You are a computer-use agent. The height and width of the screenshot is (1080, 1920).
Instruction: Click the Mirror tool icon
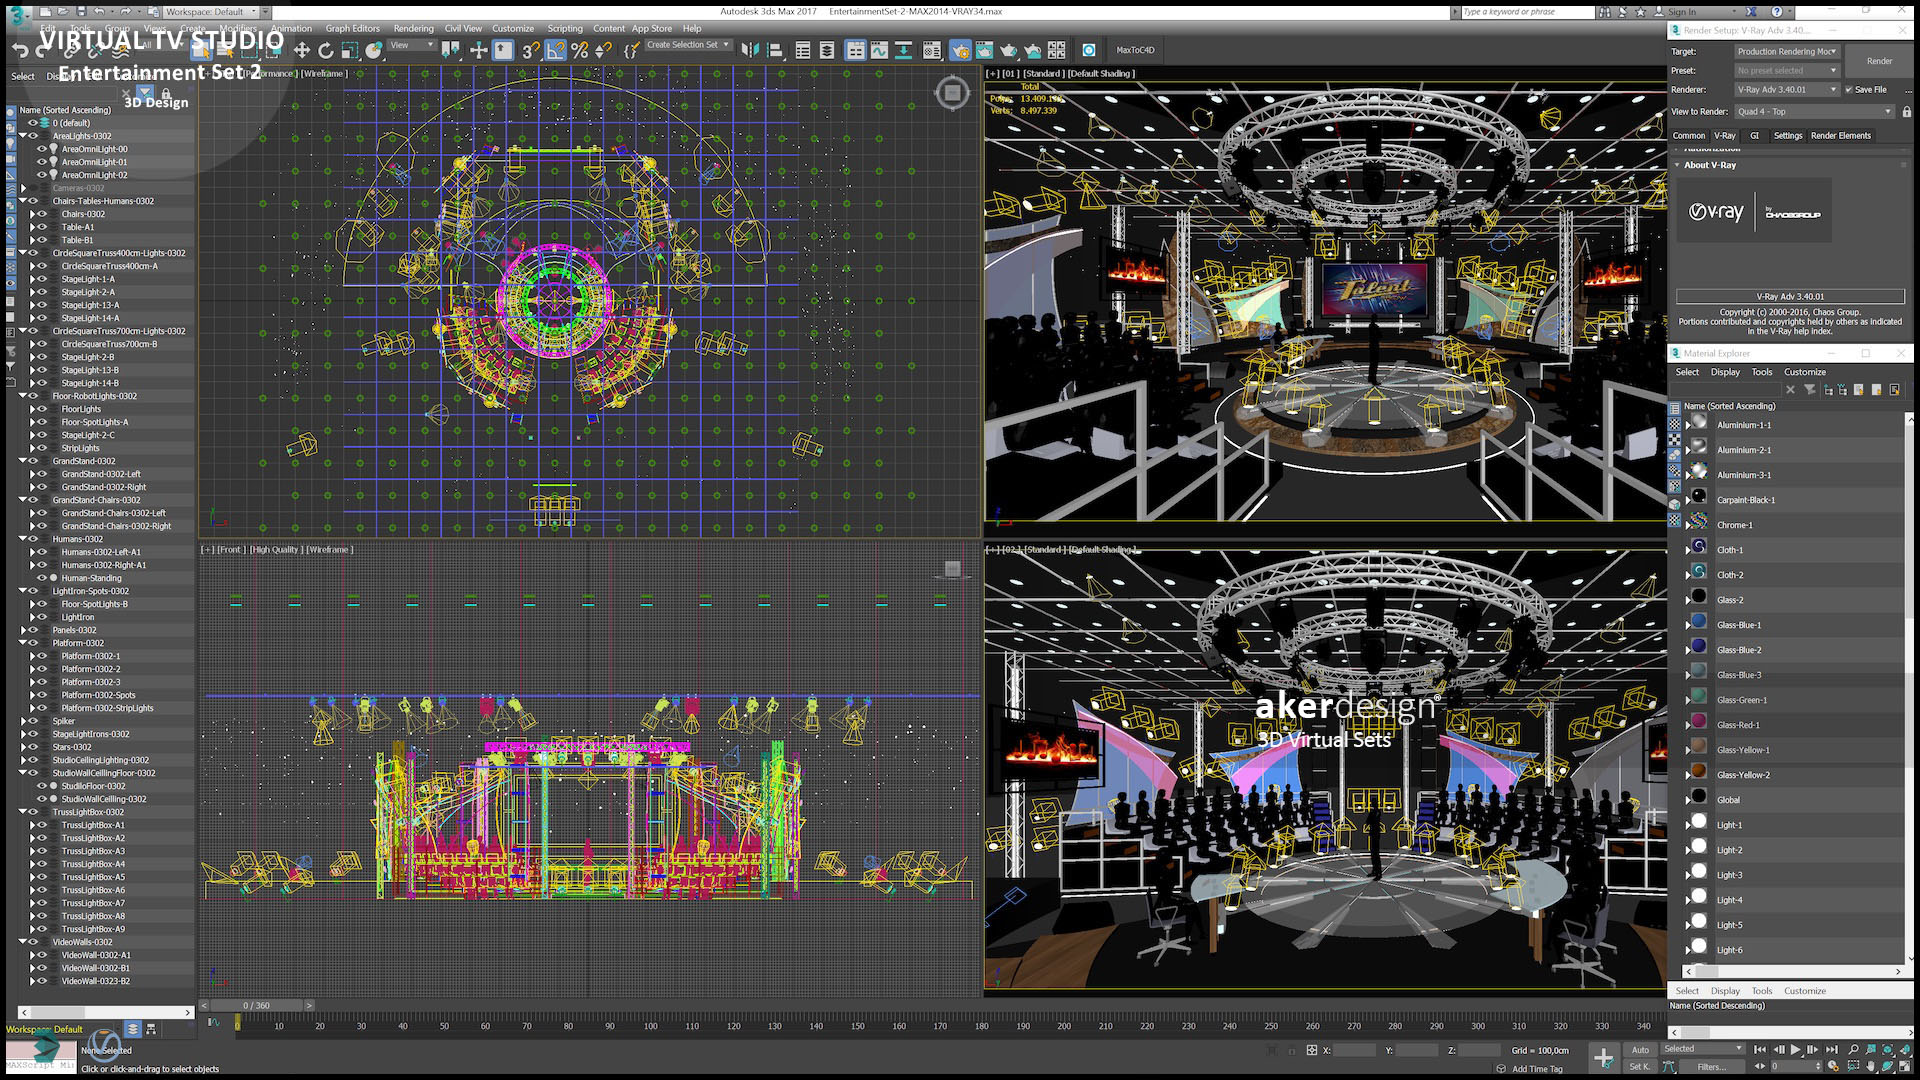[x=749, y=48]
